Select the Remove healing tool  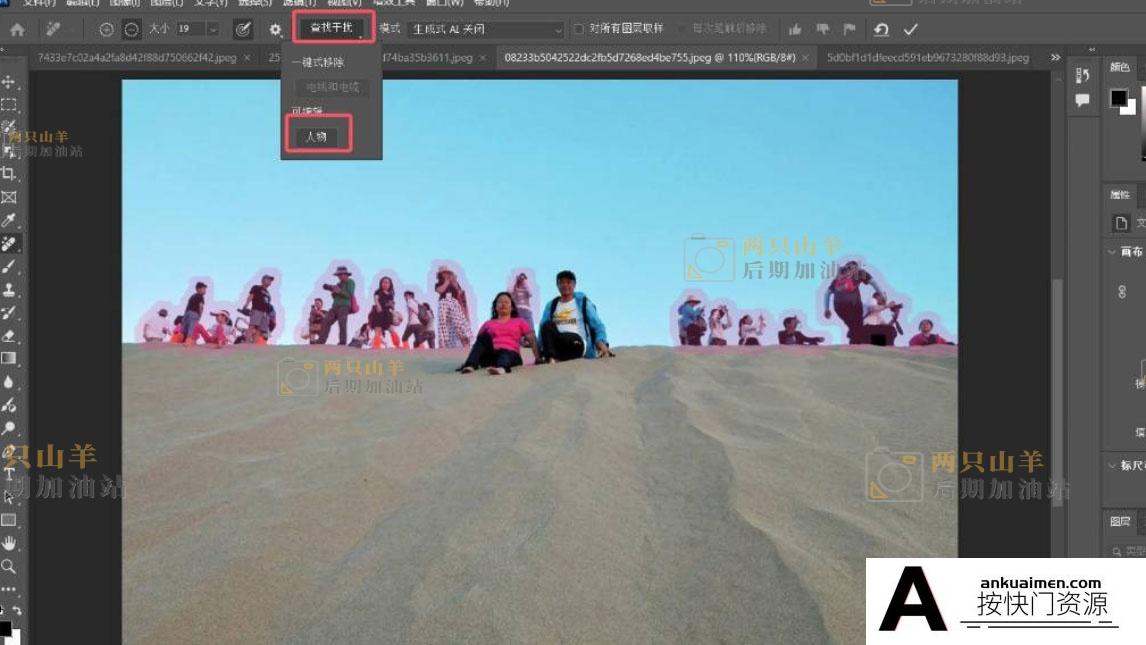click(x=9, y=243)
